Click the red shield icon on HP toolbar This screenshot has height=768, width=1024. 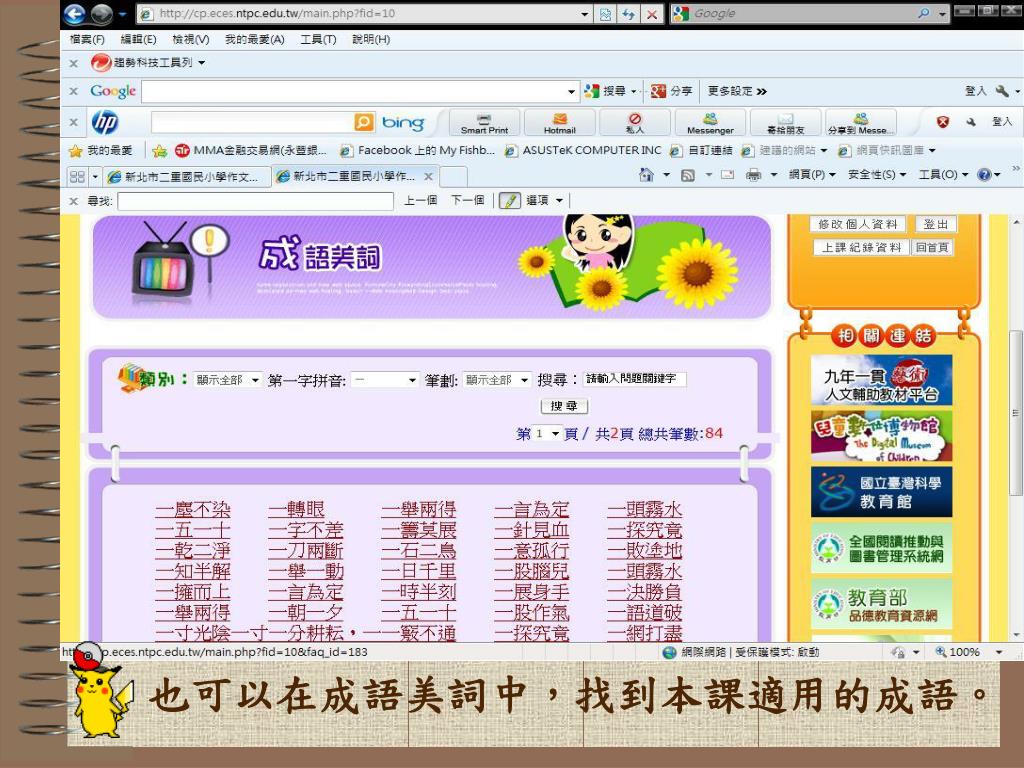(942, 122)
